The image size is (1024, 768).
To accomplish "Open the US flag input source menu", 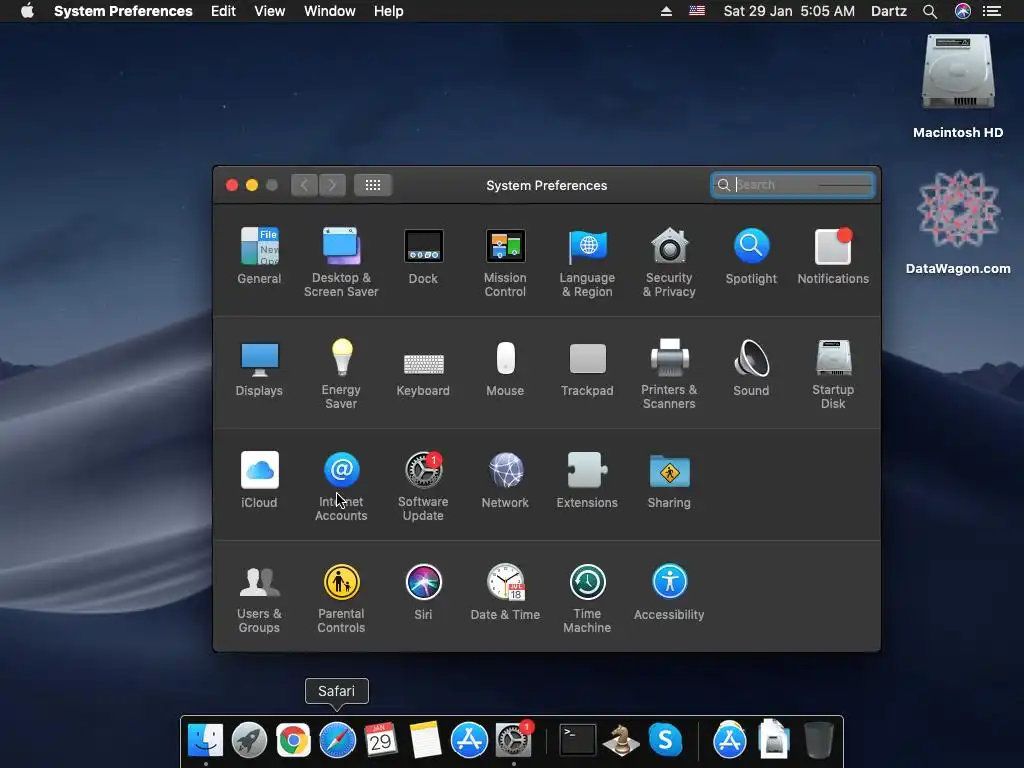I will click(x=697, y=11).
